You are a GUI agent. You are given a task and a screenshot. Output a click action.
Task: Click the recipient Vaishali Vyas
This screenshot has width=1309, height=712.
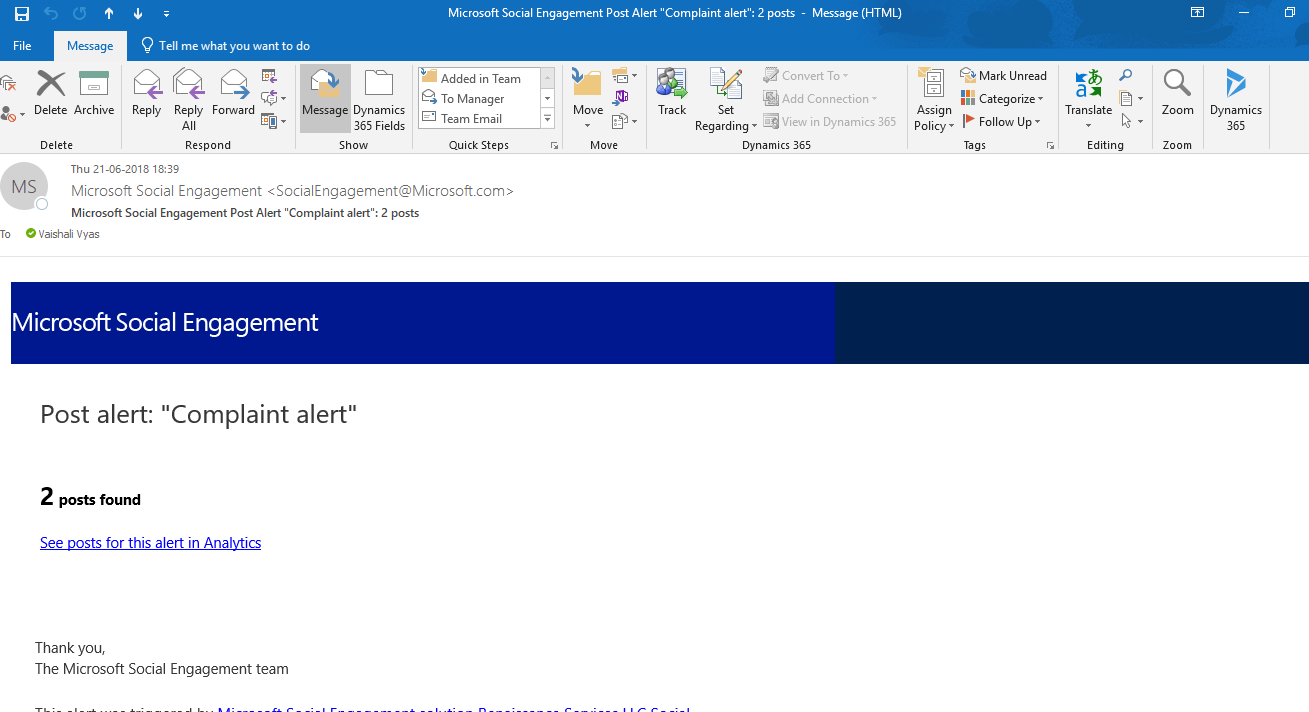(69, 234)
